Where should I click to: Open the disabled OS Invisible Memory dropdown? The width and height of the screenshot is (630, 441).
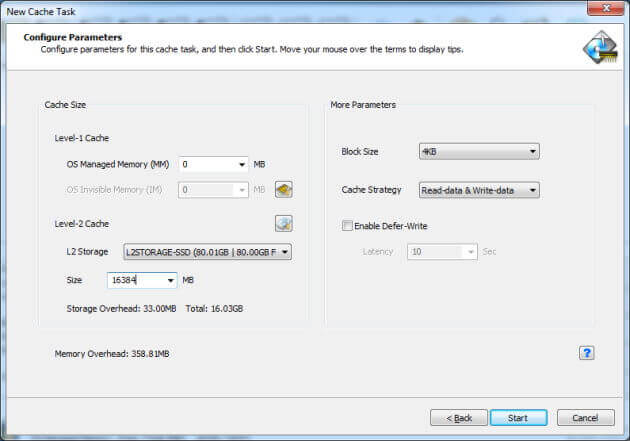[213, 190]
